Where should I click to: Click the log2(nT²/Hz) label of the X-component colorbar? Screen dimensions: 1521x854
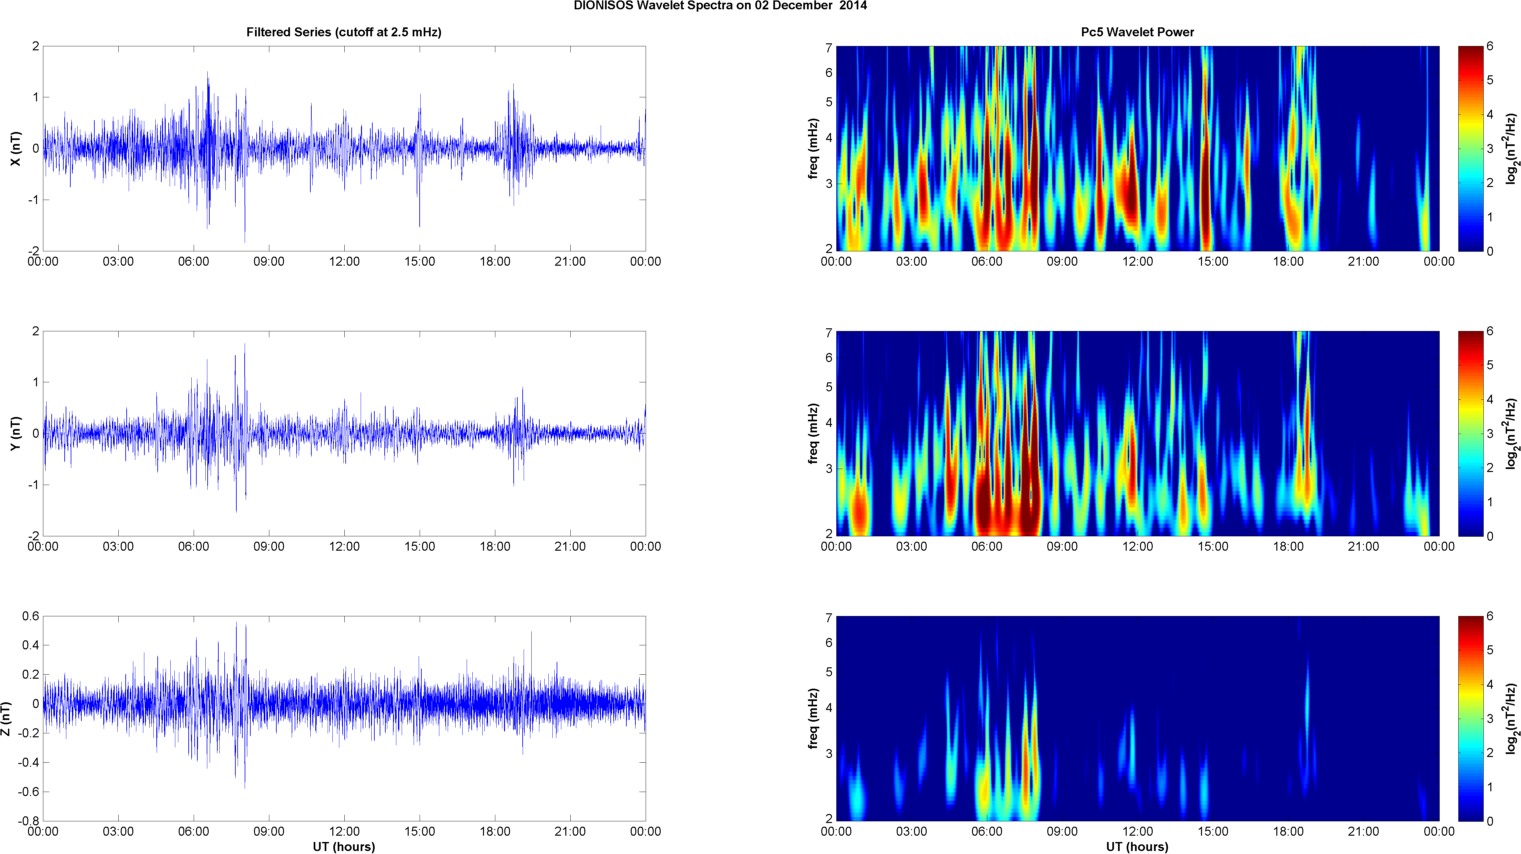pyautogui.click(x=1512, y=149)
